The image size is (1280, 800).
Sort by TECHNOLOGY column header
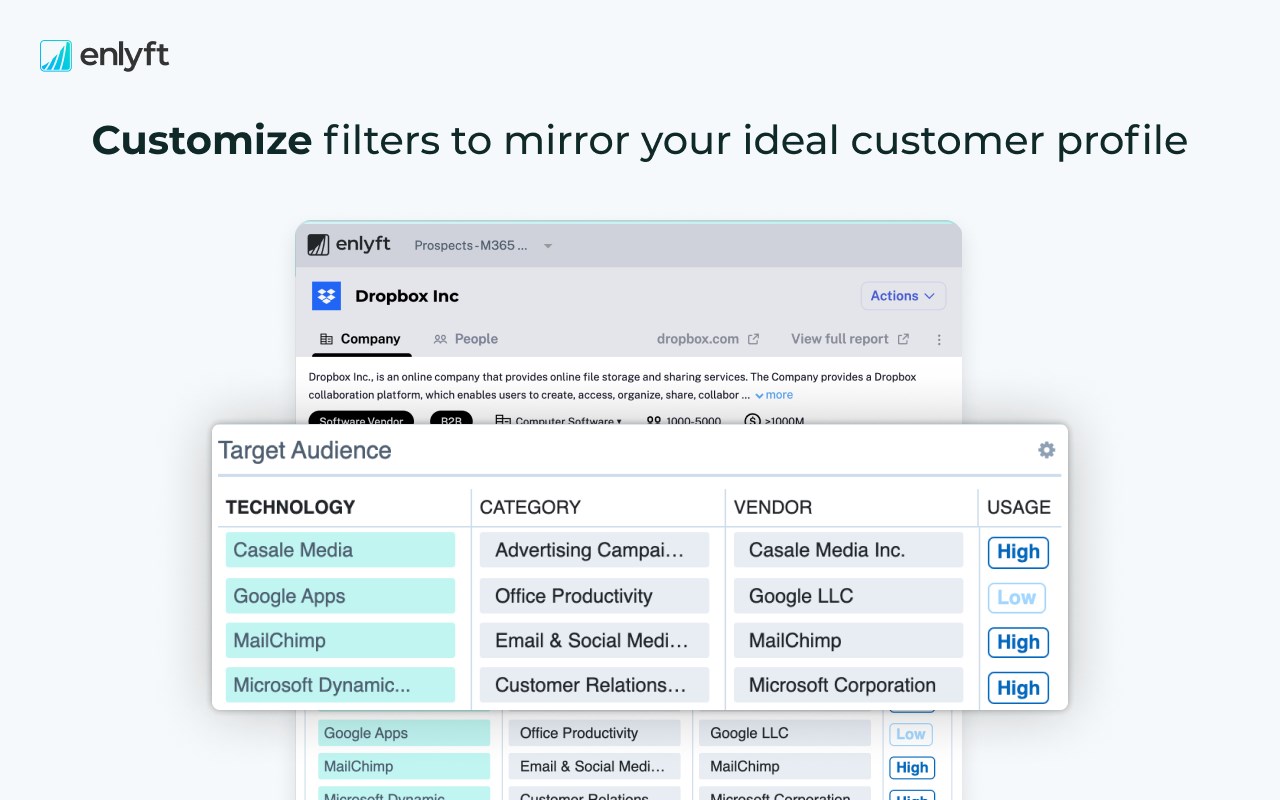[290, 507]
